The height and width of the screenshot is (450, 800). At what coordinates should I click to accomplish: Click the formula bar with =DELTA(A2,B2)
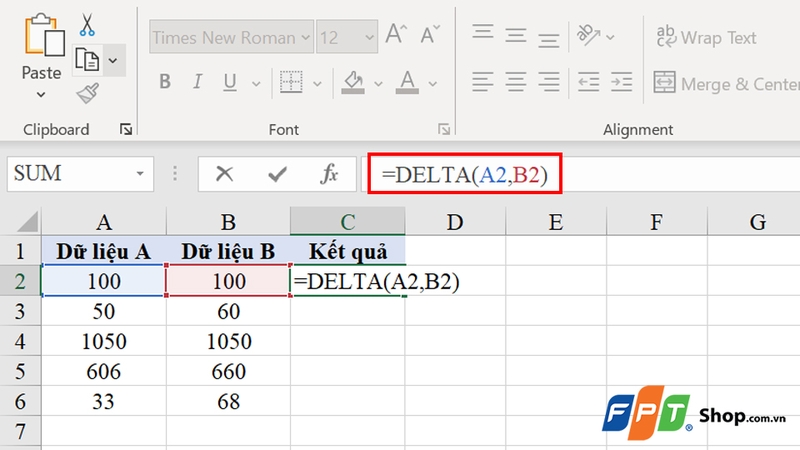pyautogui.click(x=582, y=174)
